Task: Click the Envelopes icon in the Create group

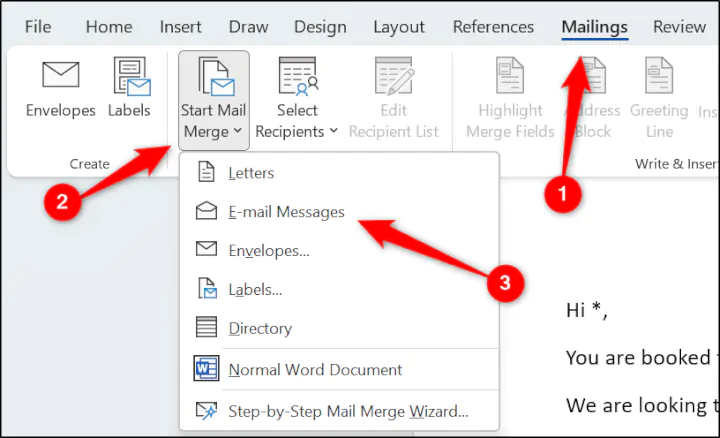Action: click(x=61, y=75)
